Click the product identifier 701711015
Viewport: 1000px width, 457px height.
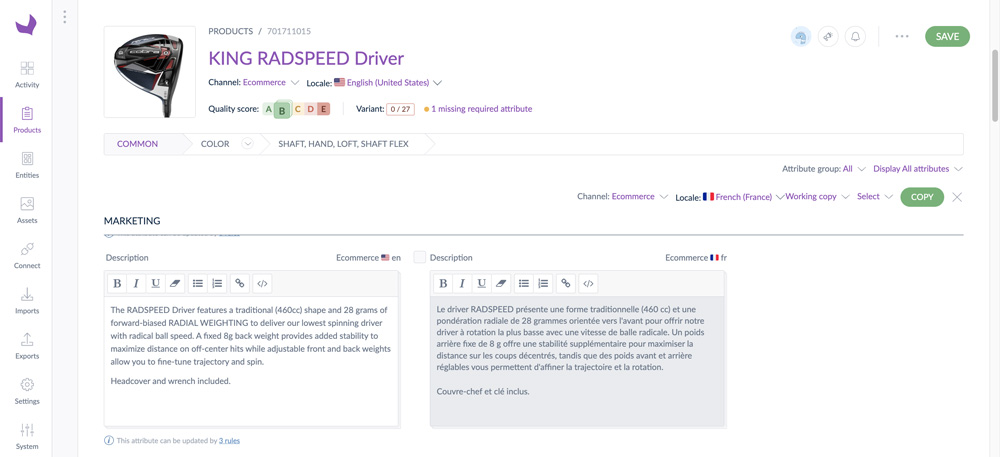289,31
